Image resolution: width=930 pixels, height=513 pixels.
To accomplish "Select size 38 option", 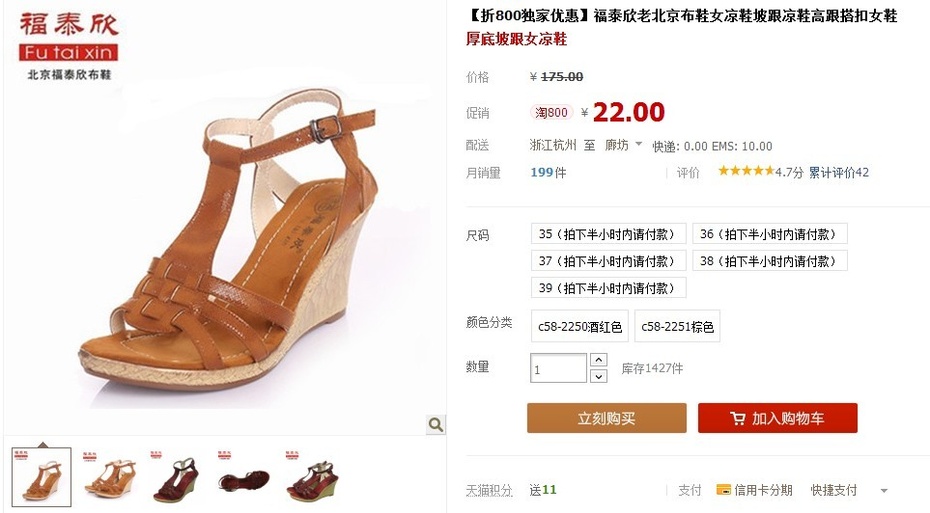I will coord(770,261).
